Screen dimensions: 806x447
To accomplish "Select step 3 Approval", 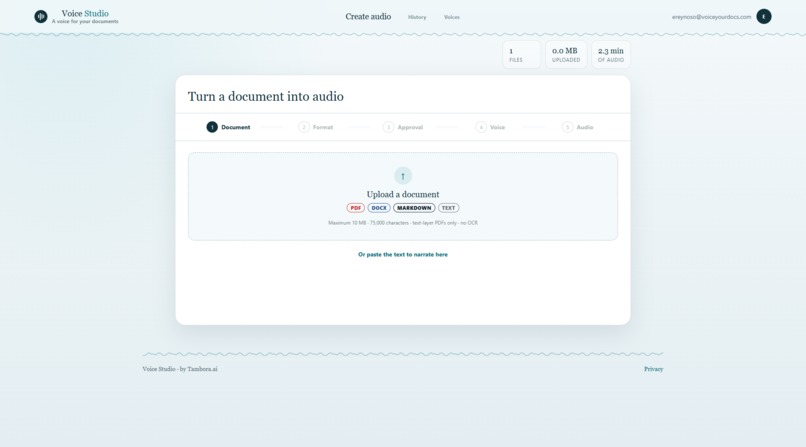I will coord(403,127).
